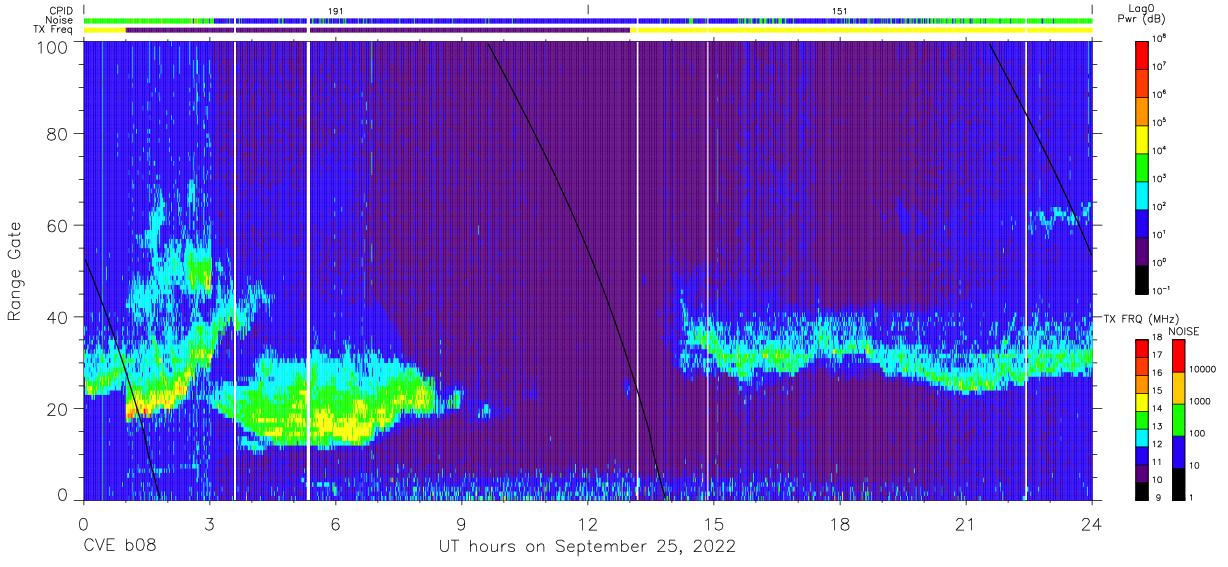Click the 'CPID' label at top left
Viewport: 1228px width, 567px height.
pos(60,10)
